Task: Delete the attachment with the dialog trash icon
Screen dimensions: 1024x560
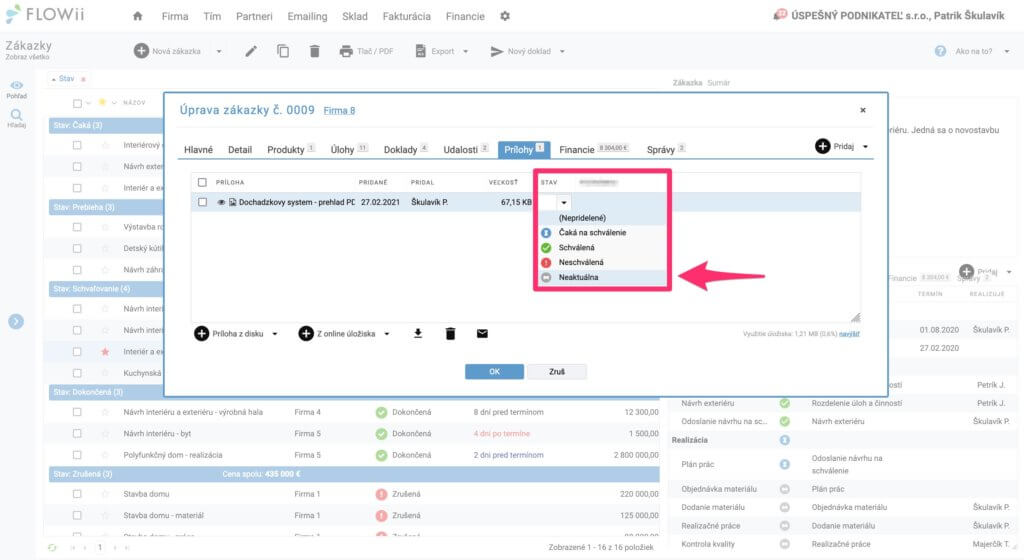Action: coord(450,334)
